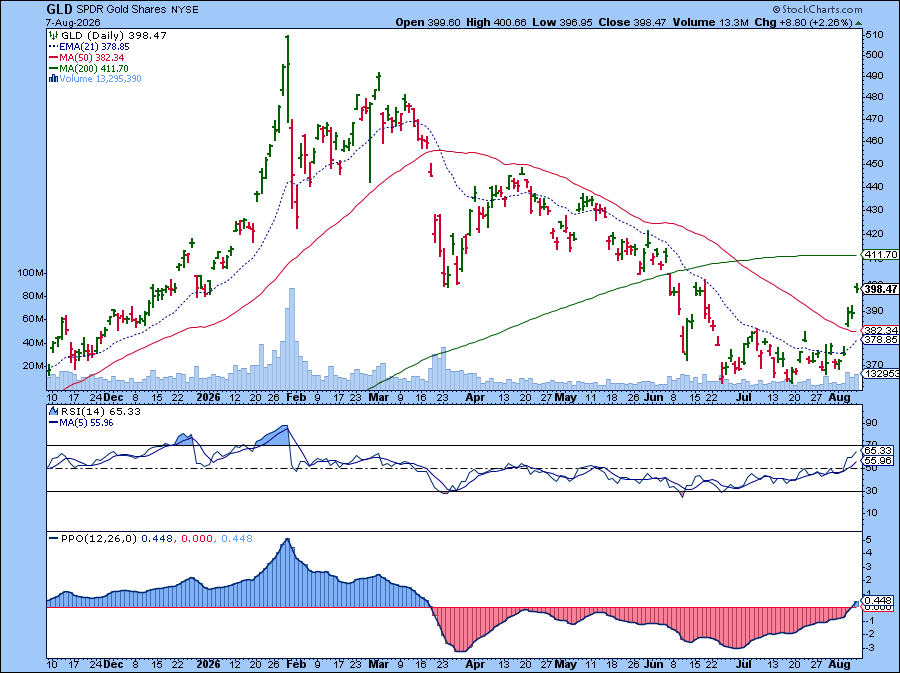Click the 65.33 RSI value tag on right

tap(878, 450)
